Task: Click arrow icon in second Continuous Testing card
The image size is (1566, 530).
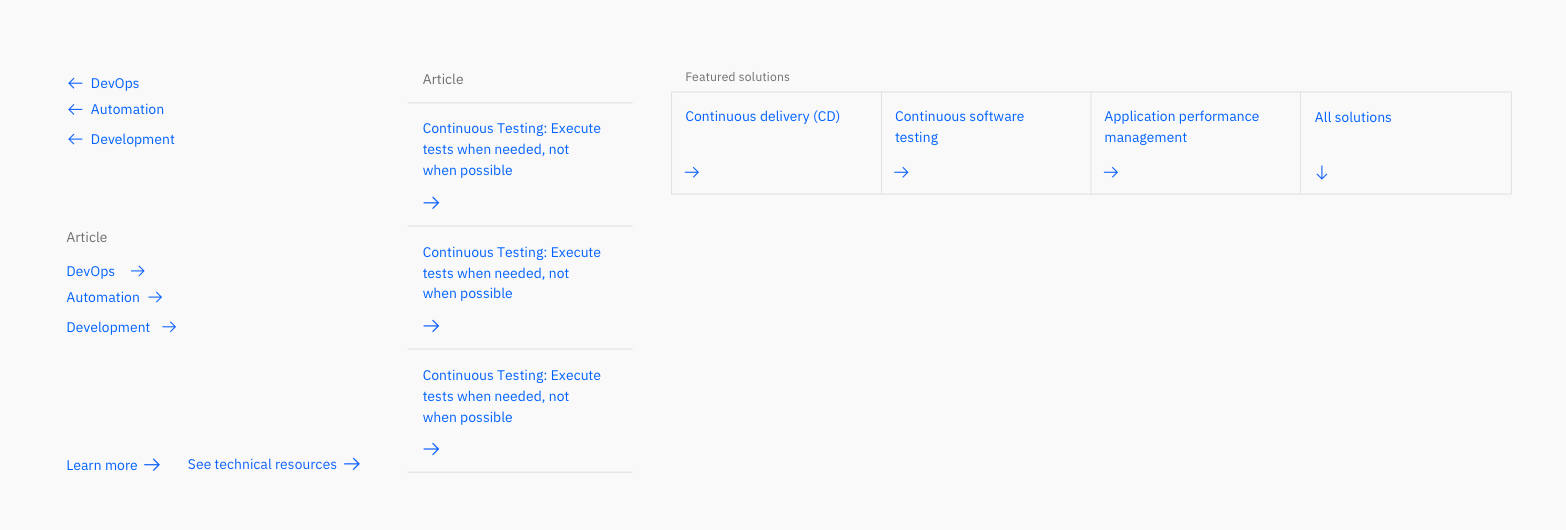Action: point(431,326)
